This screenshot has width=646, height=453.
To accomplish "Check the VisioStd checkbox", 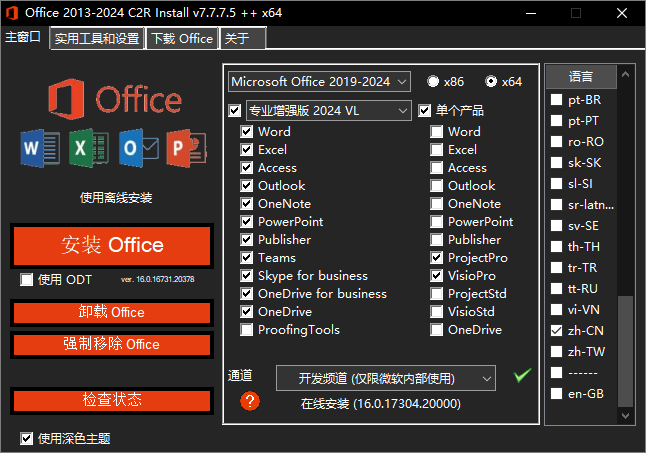I will coord(436,312).
